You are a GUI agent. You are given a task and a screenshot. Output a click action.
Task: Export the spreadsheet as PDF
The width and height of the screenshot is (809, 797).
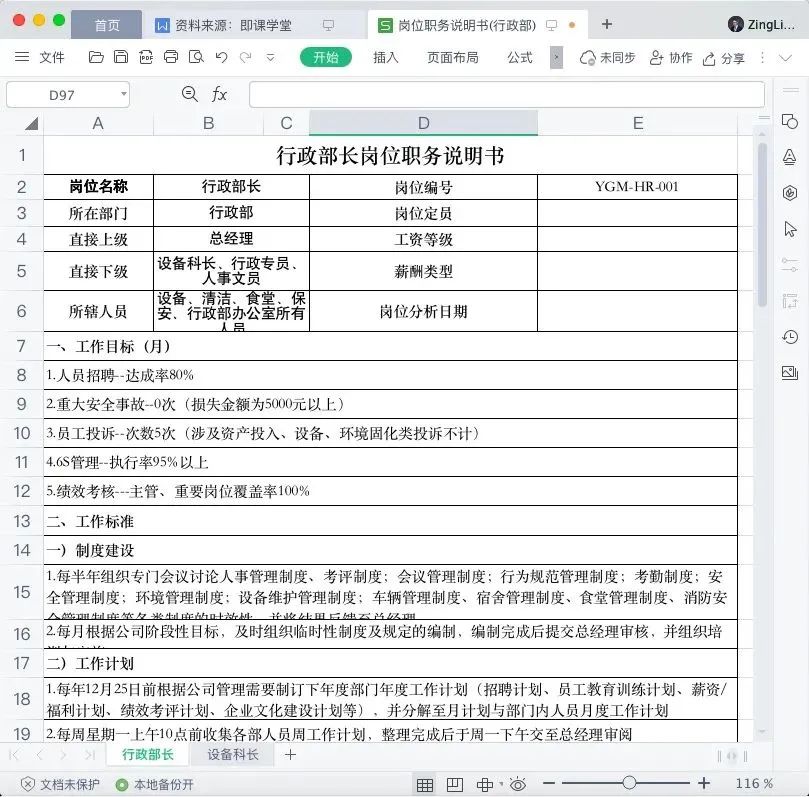tap(146, 57)
